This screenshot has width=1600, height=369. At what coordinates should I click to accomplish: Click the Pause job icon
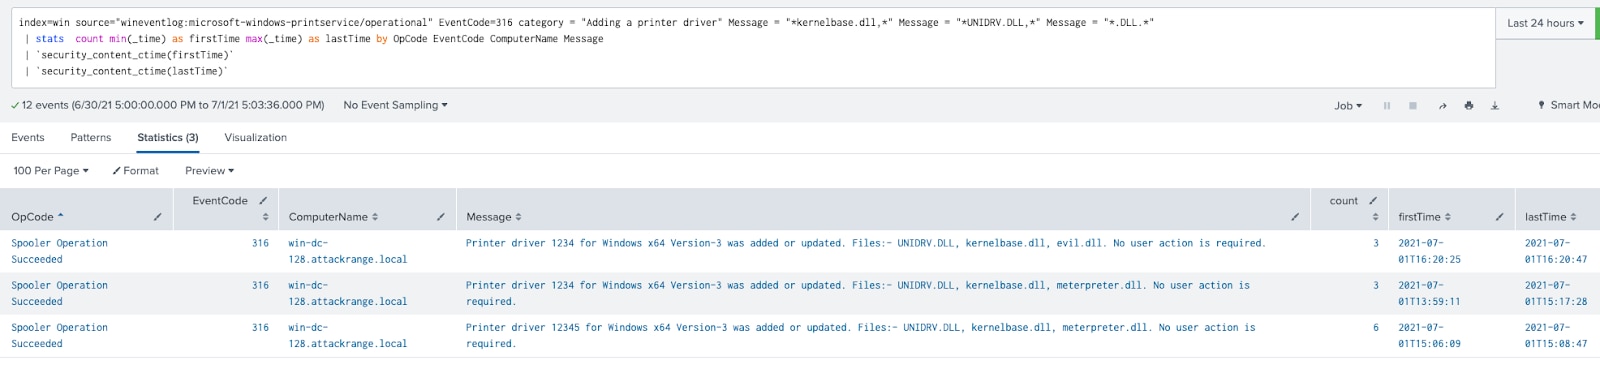(1387, 105)
